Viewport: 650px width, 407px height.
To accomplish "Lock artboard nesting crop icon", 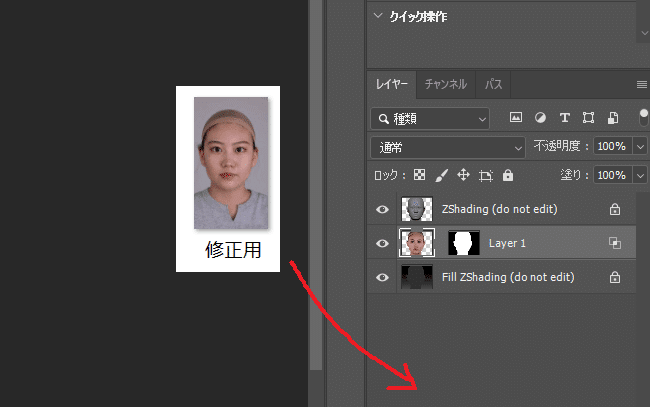I will (485, 176).
